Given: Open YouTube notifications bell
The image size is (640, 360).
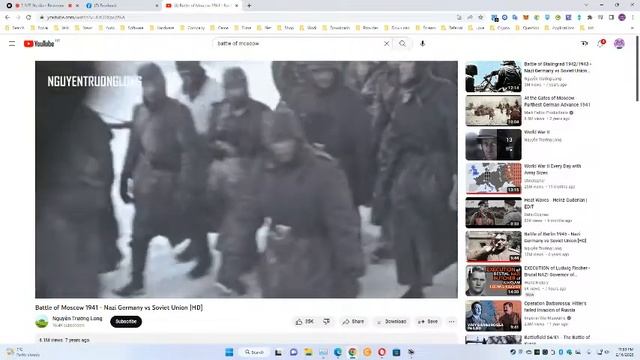Looking at the screenshot, I should (x=601, y=43).
